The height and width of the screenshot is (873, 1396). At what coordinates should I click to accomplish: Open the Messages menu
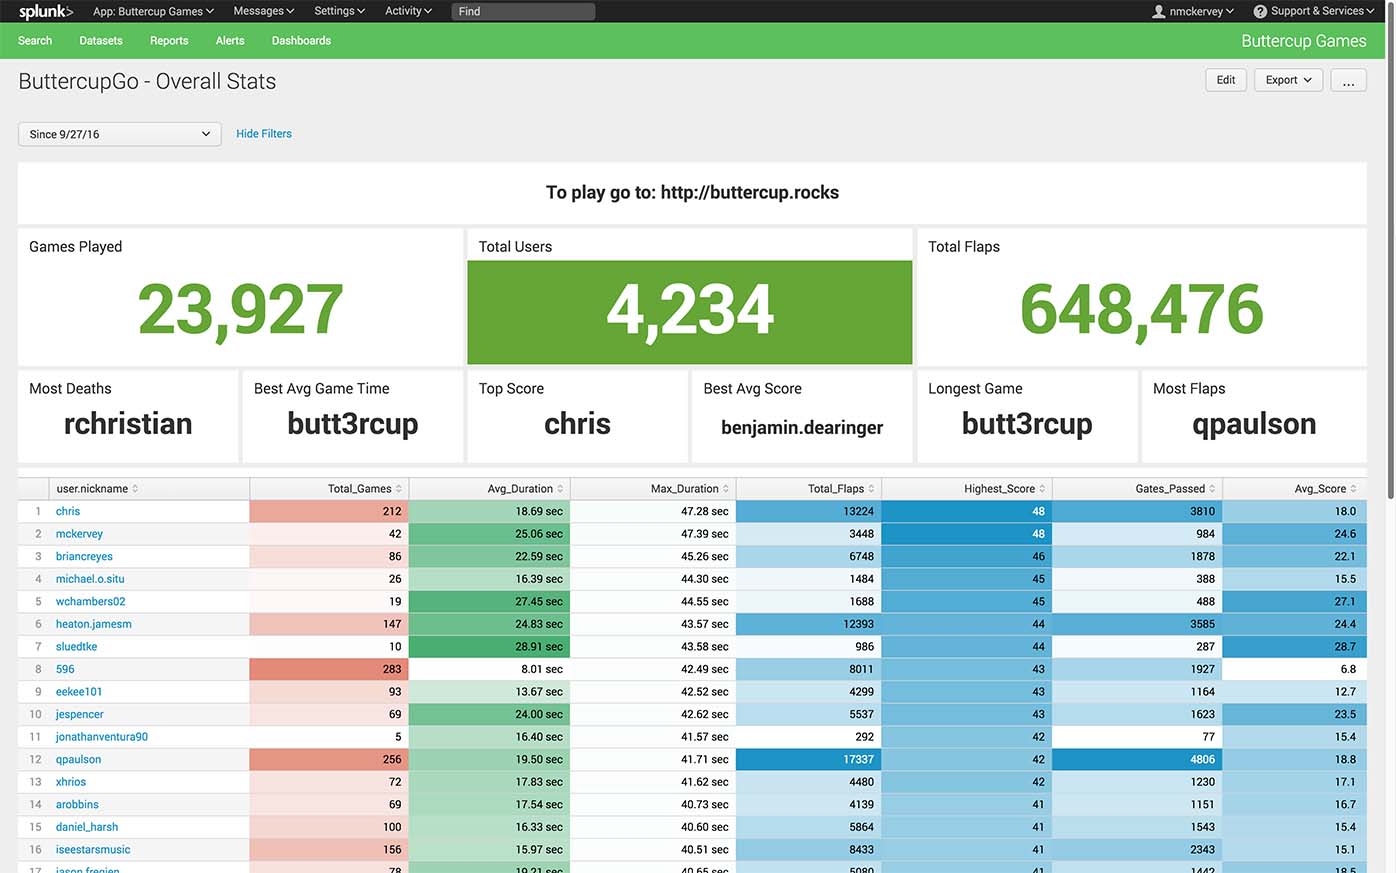coord(263,12)
